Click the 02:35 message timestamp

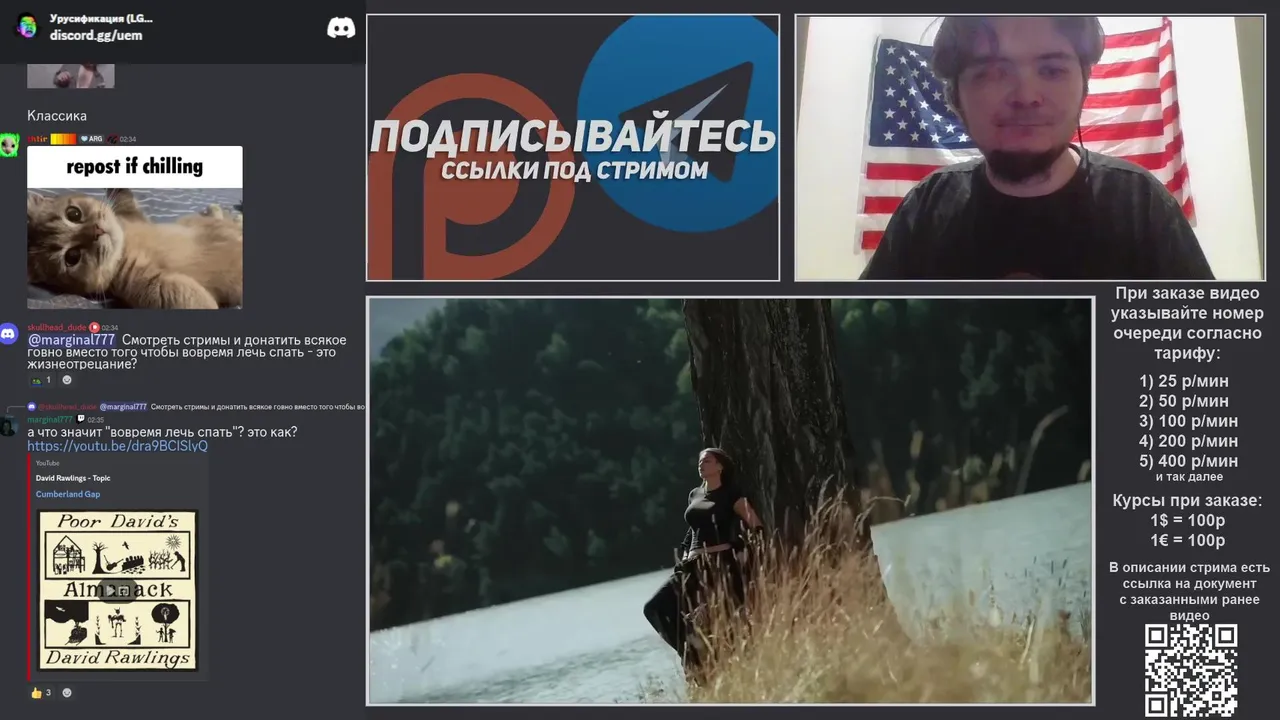[x=95, y=420]
